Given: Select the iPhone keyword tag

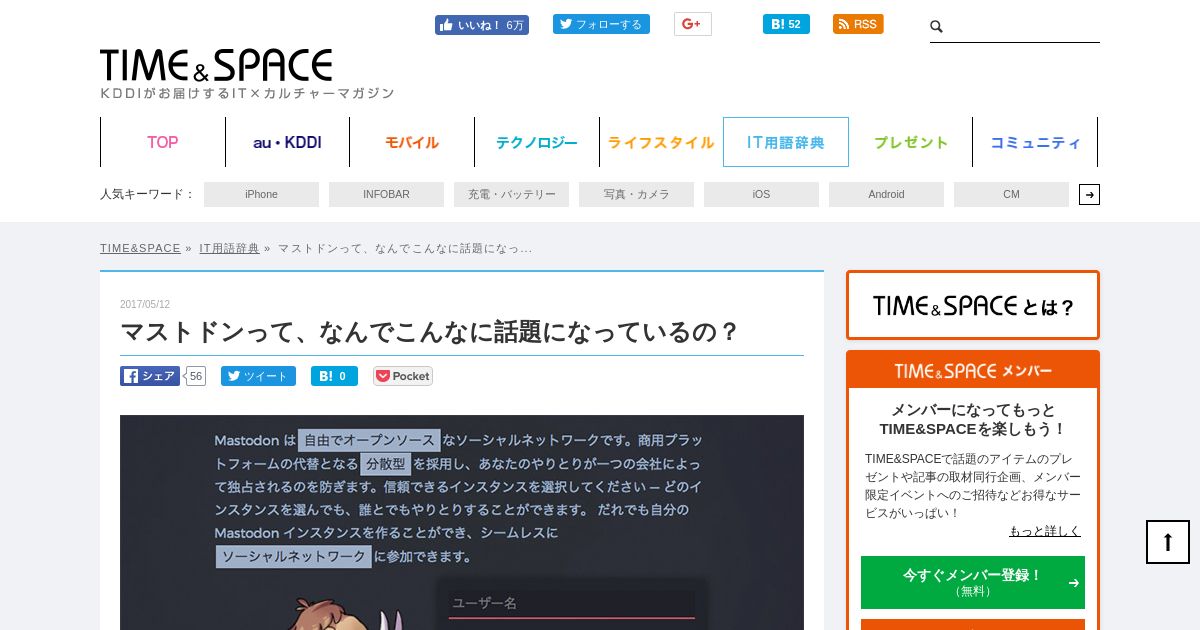Looking at the screenshot, I should click(x=261, y=194).
